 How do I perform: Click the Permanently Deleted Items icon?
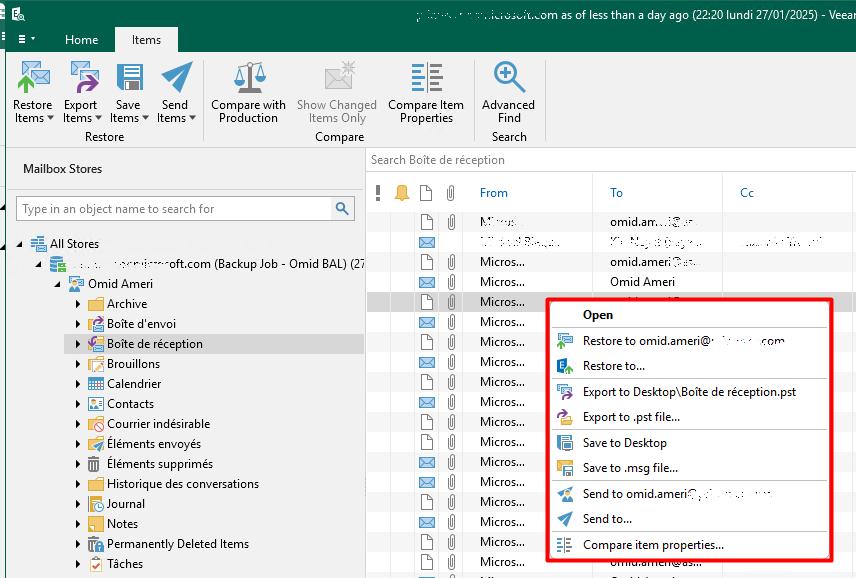point(96,544)
